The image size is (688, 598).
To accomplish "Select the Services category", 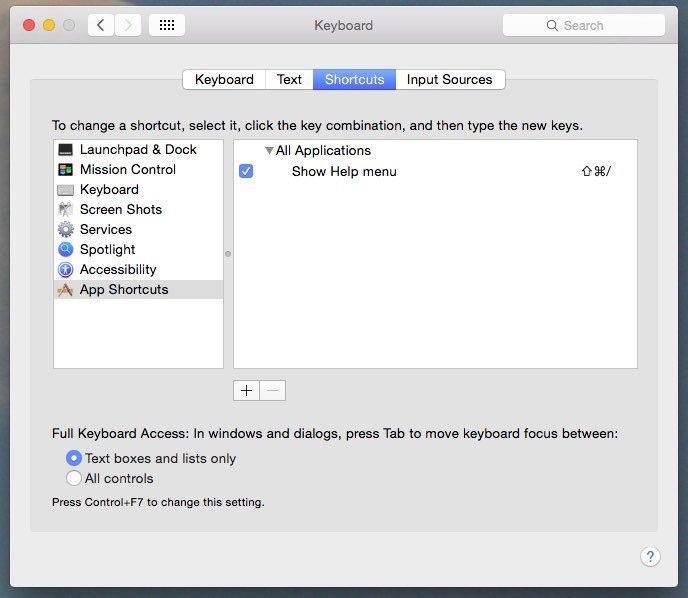I will 138,229.
